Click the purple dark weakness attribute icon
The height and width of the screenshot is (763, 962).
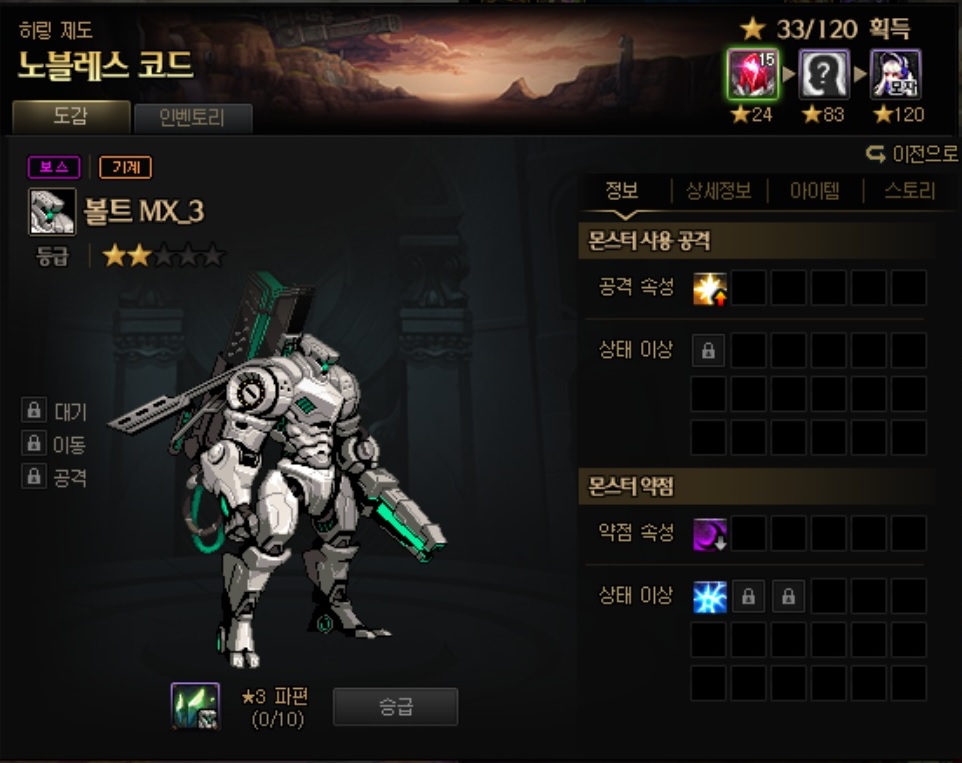point(710,534)
